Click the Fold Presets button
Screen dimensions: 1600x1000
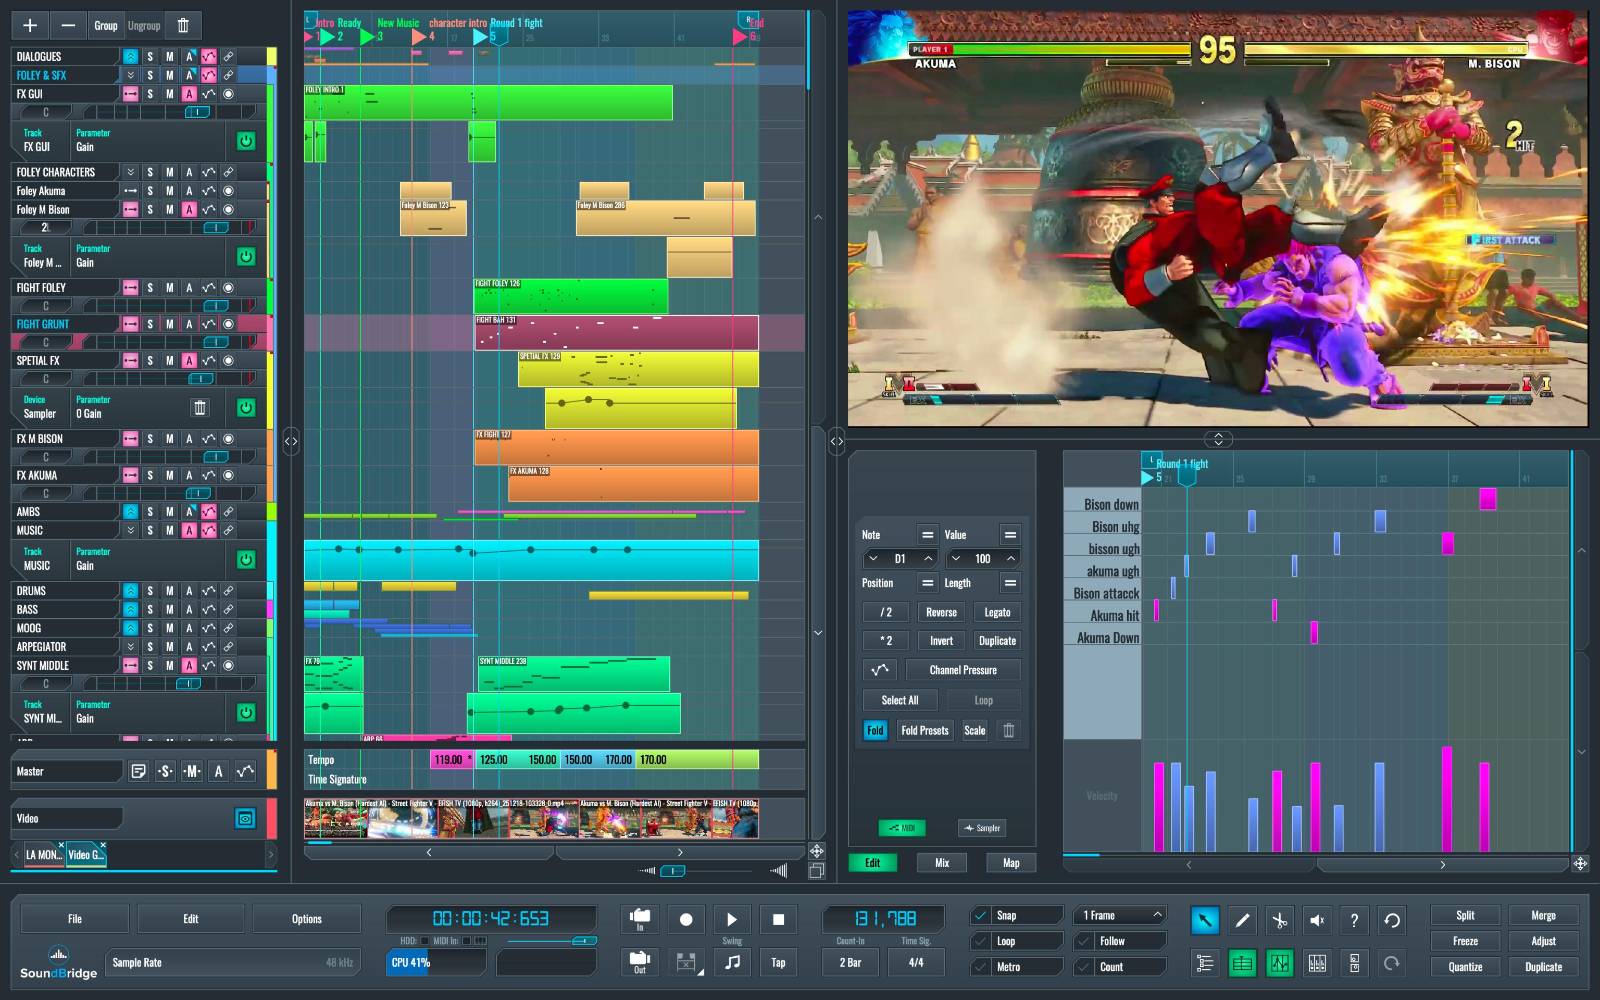925,730
